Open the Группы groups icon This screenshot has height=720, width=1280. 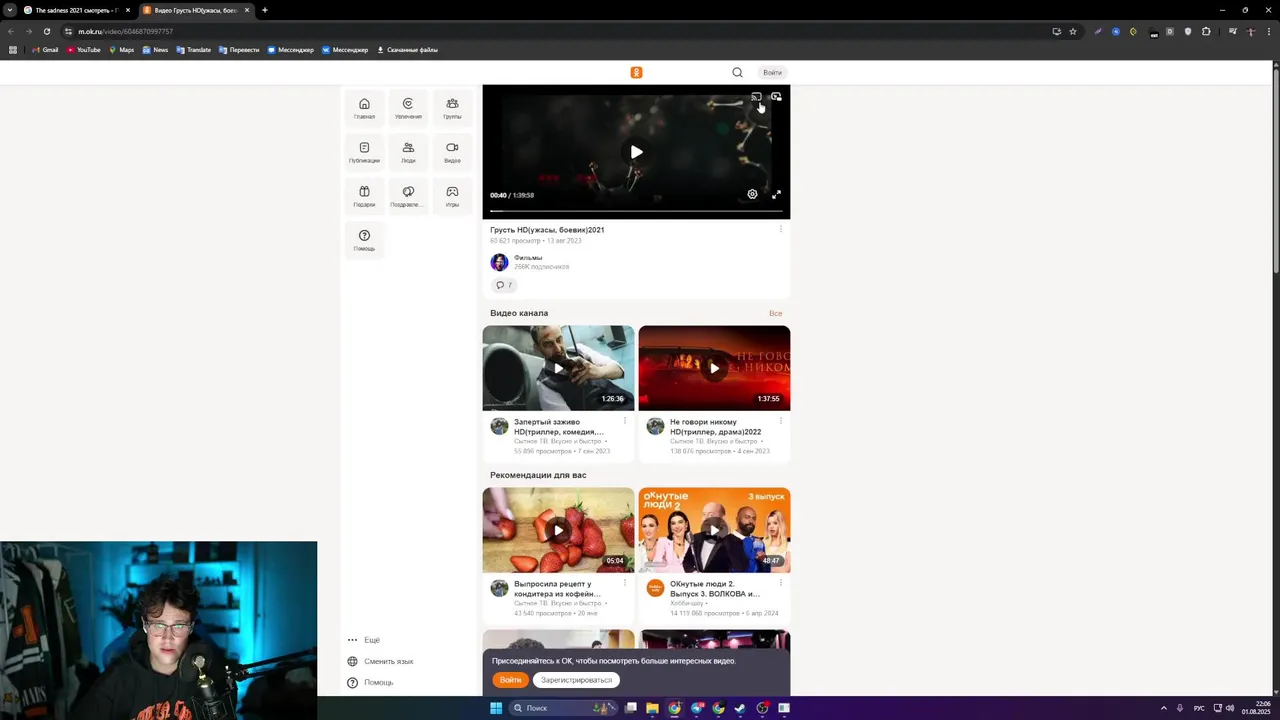(x=452, y=108)
